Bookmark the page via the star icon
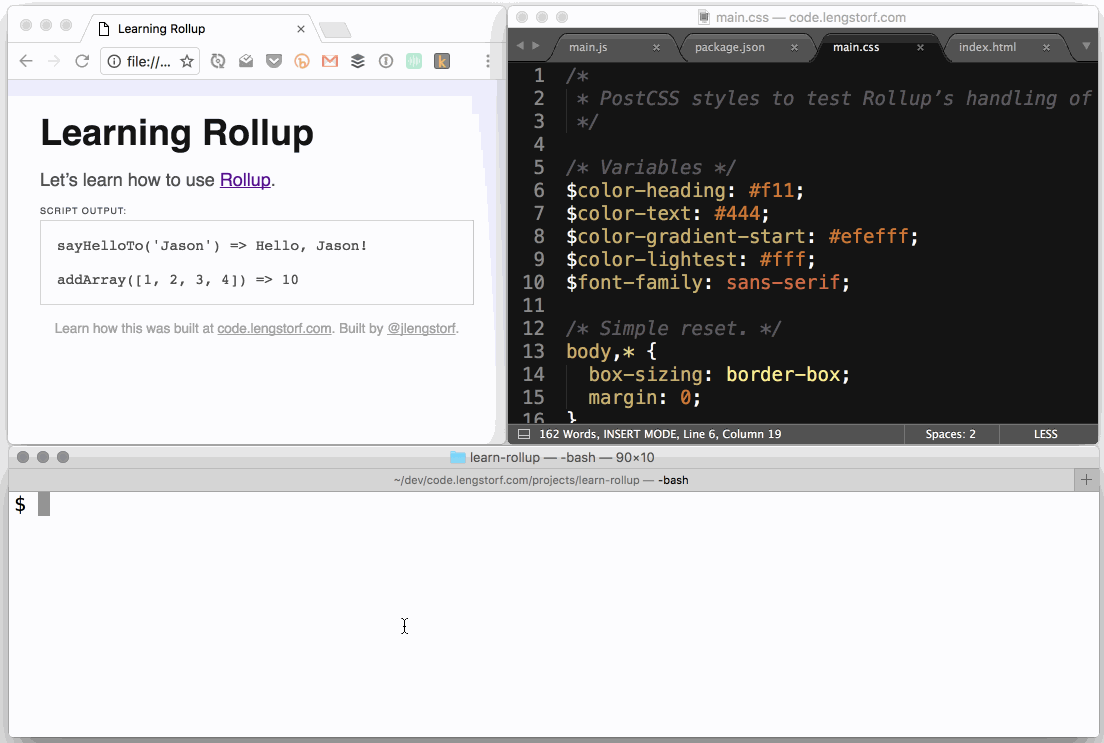Screen dimensions: 1104x743 pos(188,61)
